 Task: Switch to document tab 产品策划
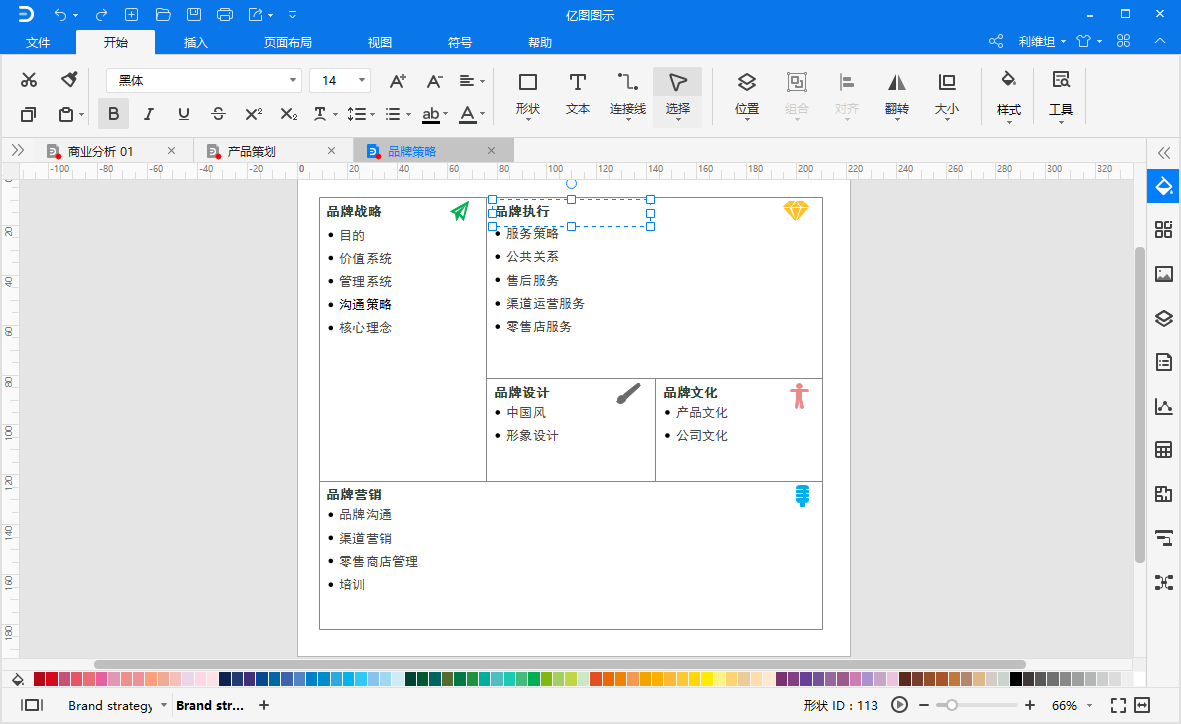click(252, 151)
